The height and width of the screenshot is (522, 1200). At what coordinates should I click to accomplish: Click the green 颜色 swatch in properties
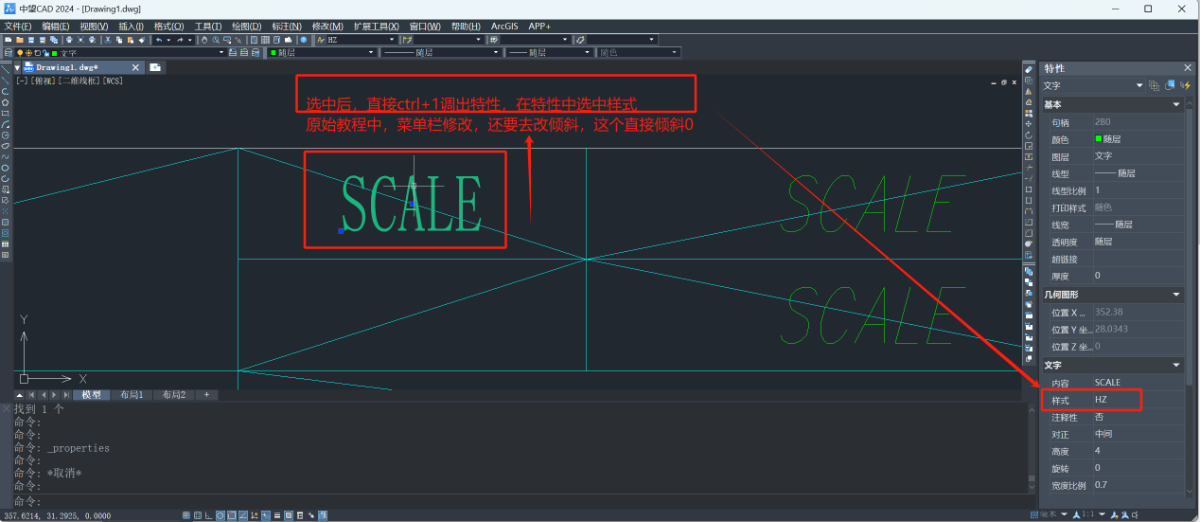(x=1099, y=139)
